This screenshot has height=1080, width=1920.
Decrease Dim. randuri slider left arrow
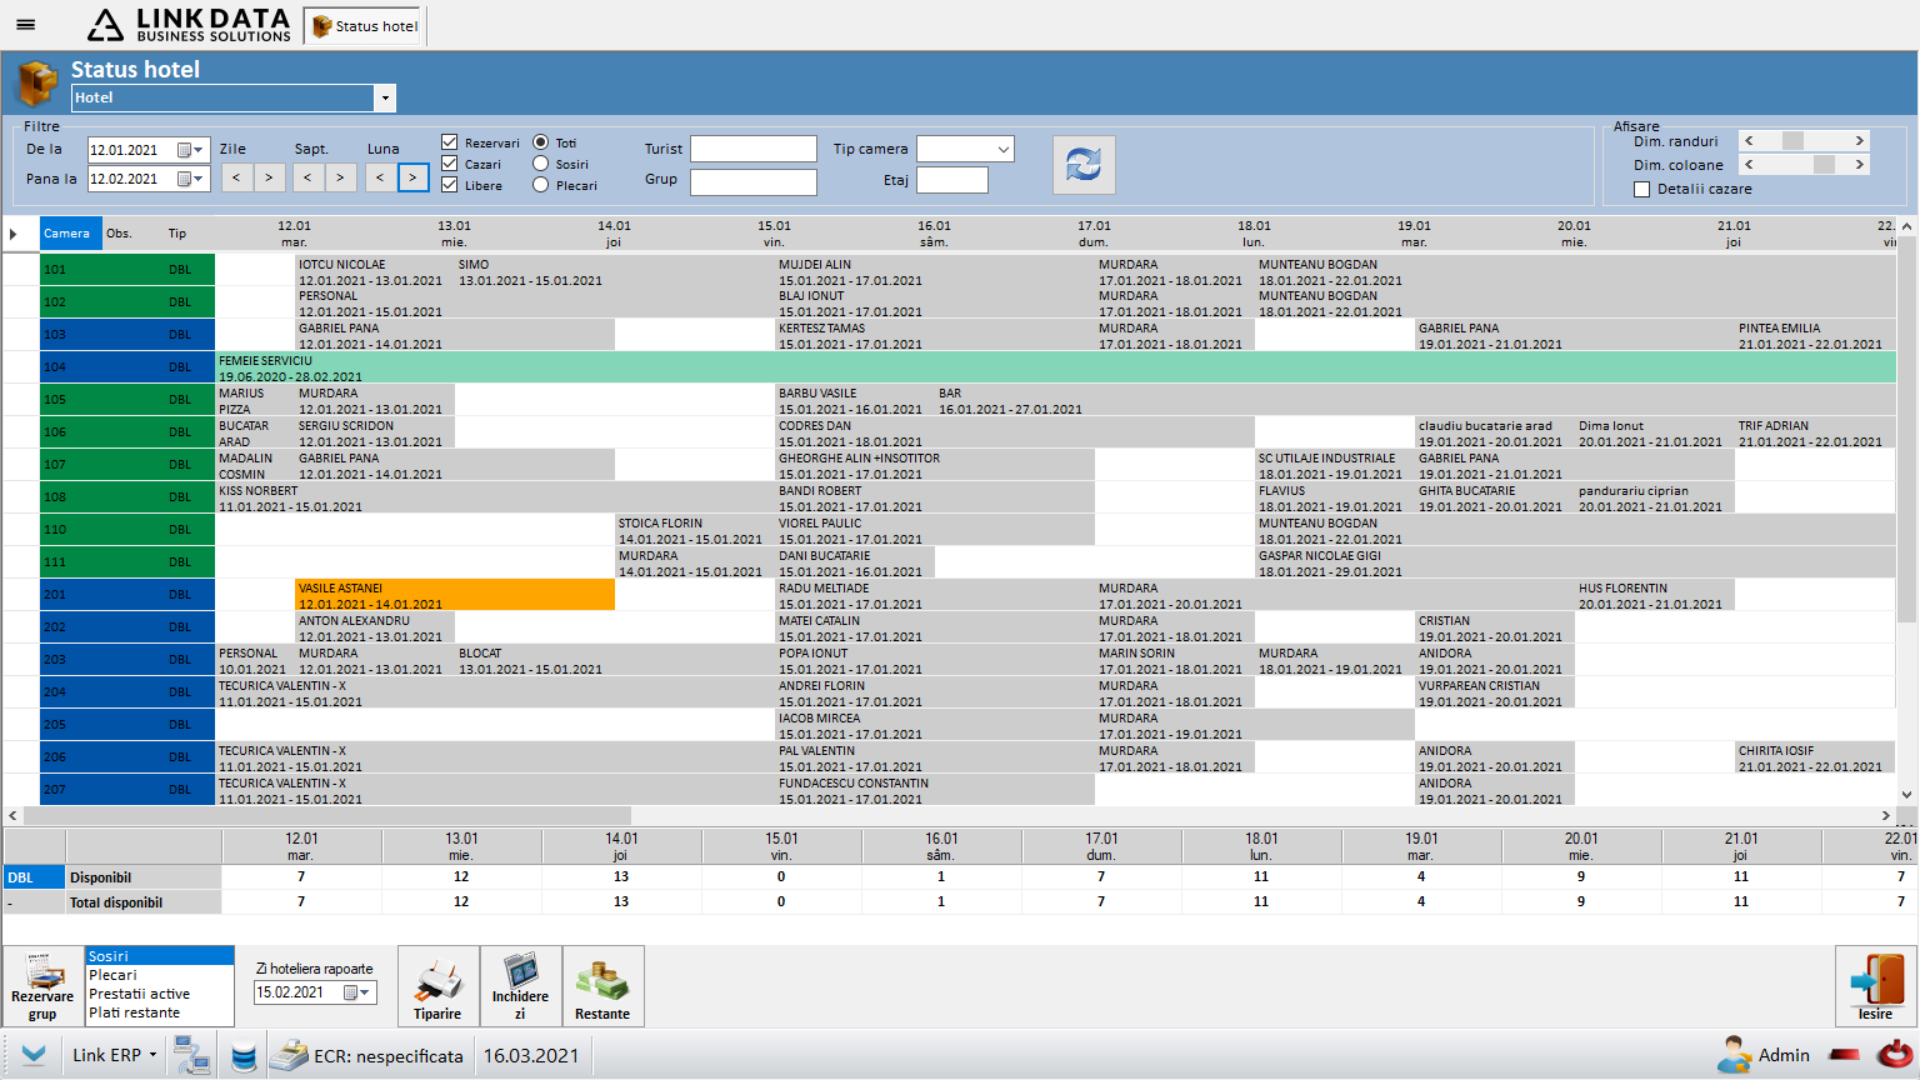pos(1749,141)
